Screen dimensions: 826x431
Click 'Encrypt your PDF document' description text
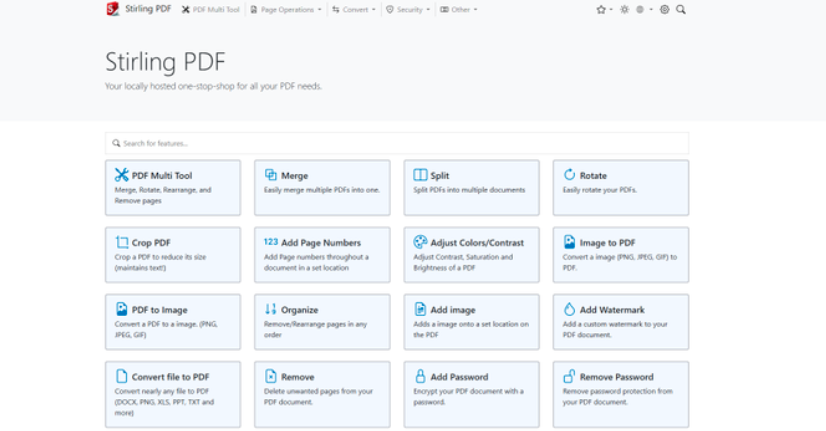(468, 396)
